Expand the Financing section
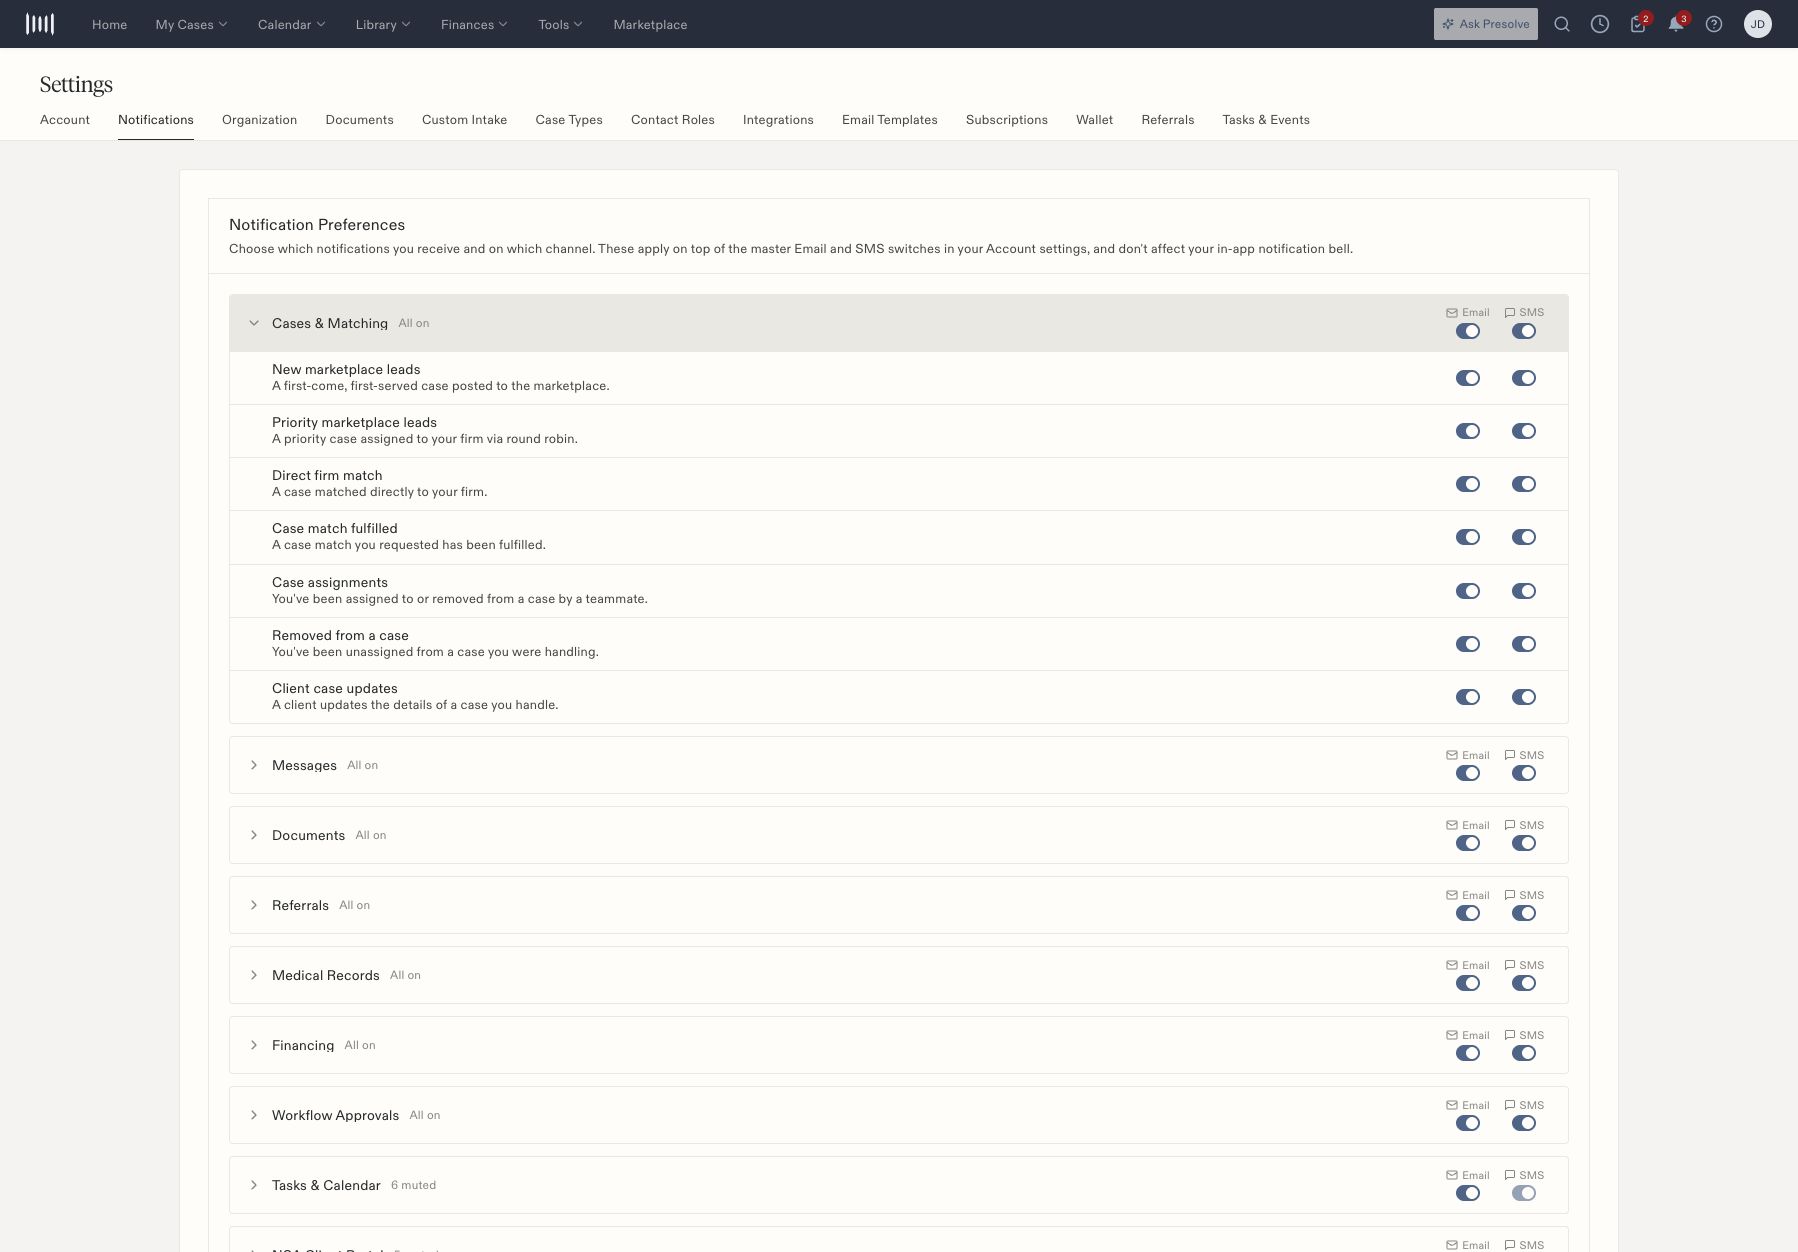Image resolution: width=1798 pixels, height=1252 pixels. point(254,1045)
